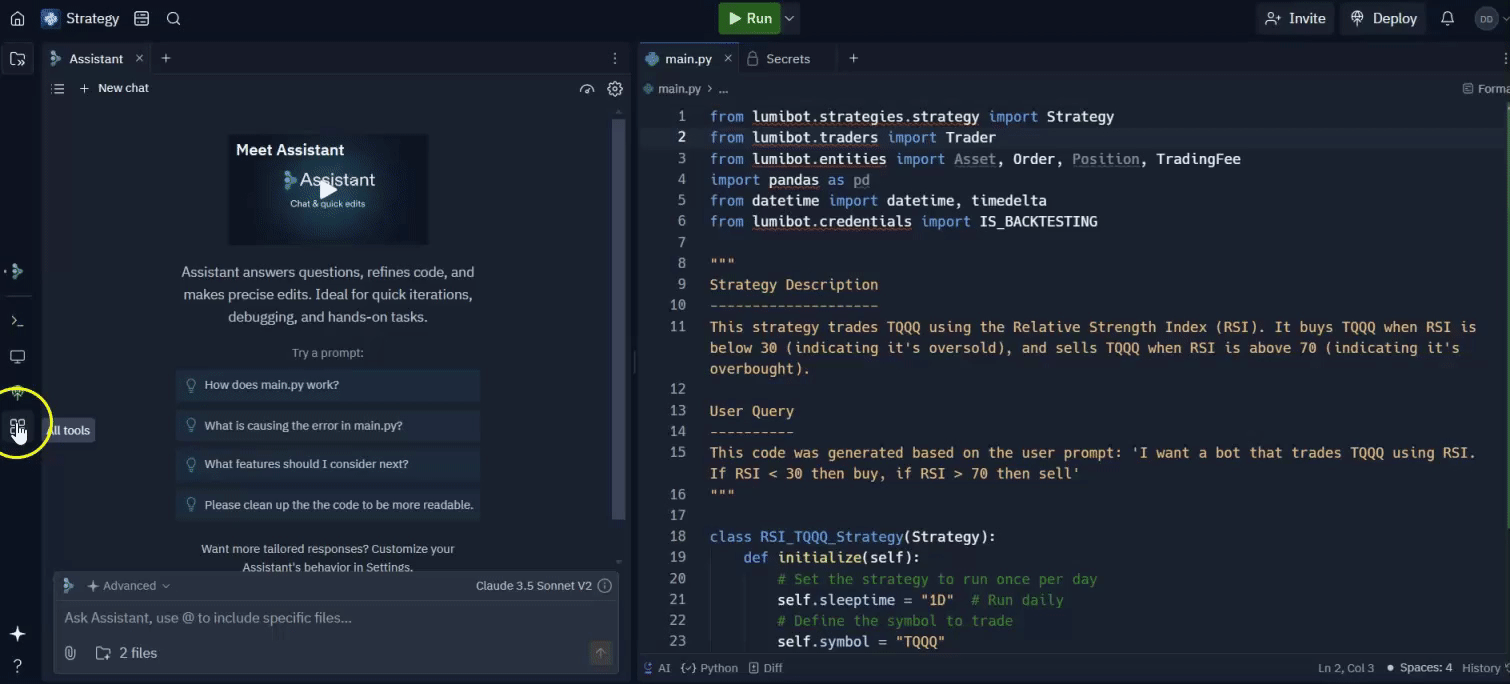Viewport: 1510px width, 684px height.
Task: Toggle the Diff view in status bar
Action: coord(766,668)
